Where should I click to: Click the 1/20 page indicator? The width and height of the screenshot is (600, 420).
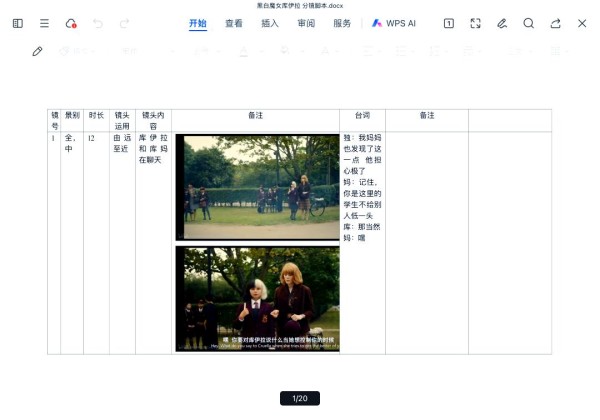pos(300,398)
